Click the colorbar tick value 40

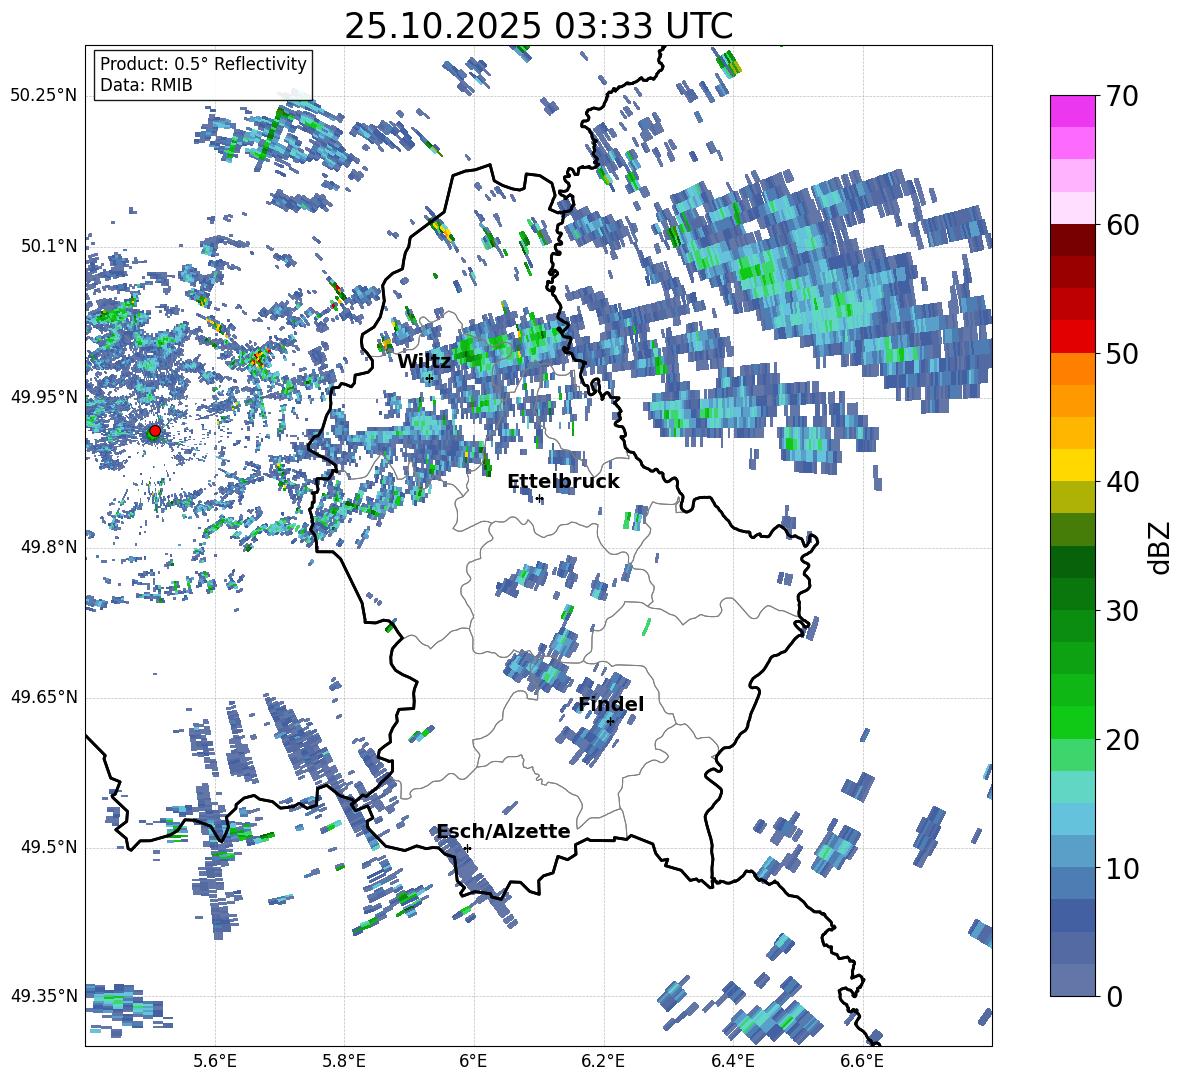(x=1123, y=482)
